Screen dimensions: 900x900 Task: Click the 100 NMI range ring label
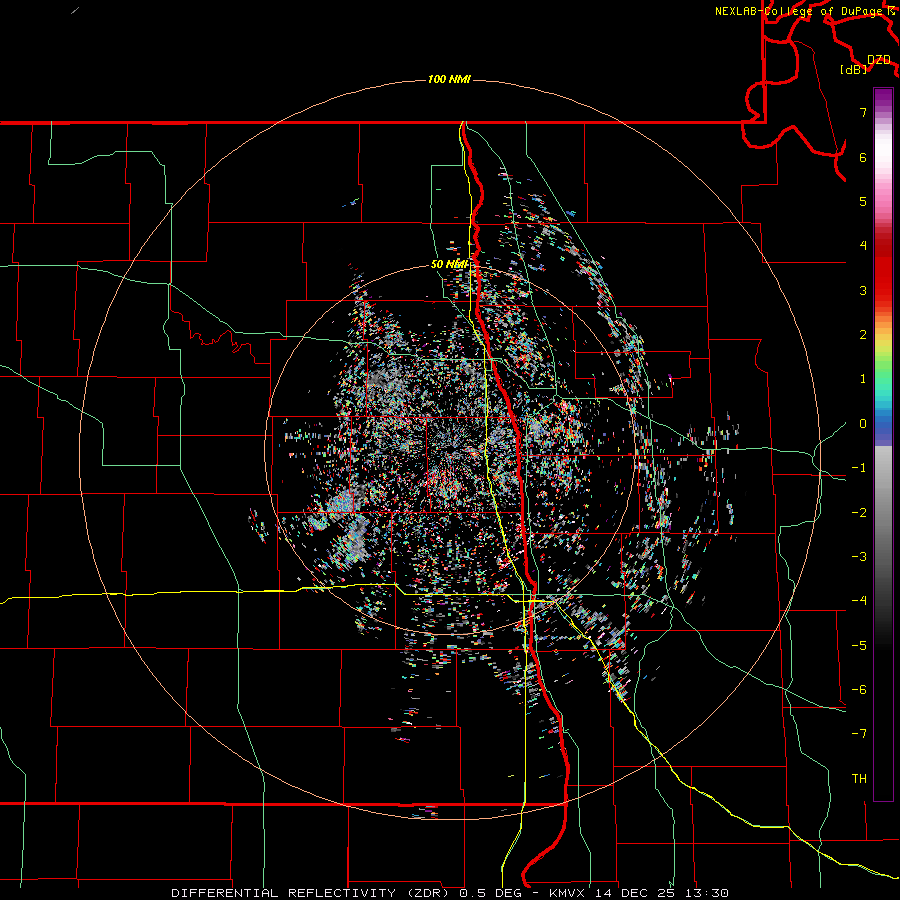tap(449, 79)
